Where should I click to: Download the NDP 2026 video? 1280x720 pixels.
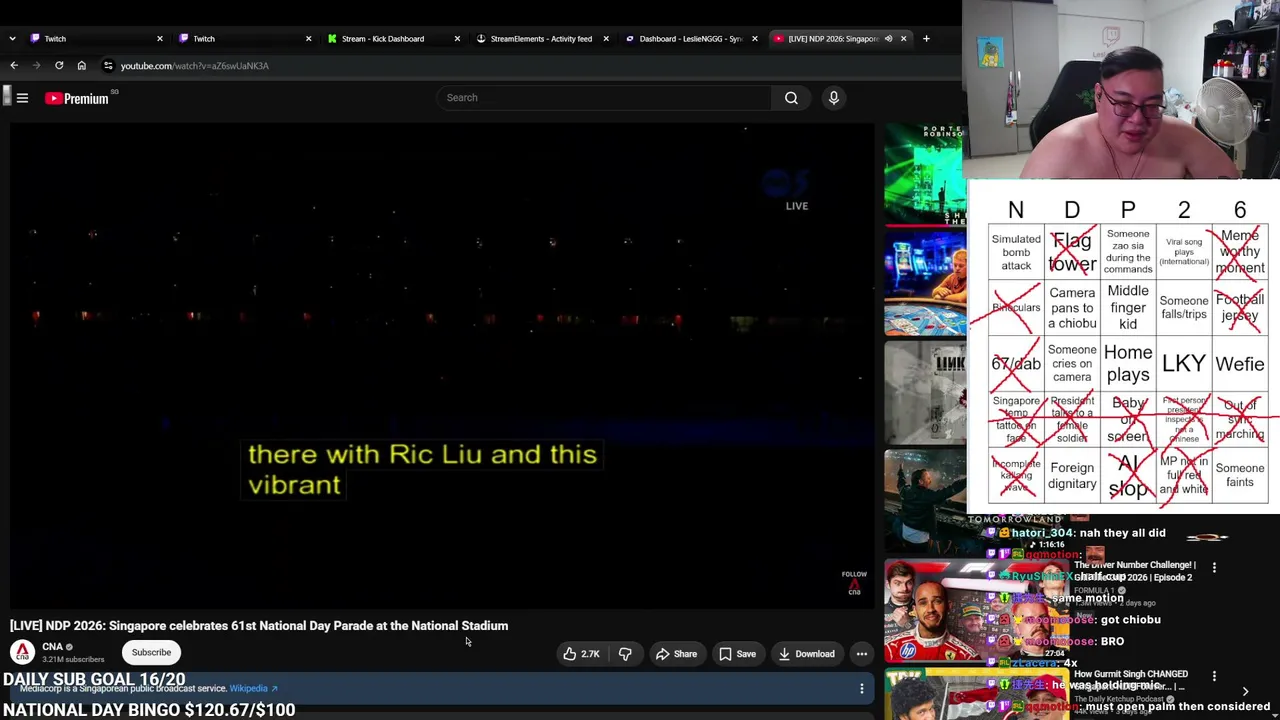click(806, 654)
